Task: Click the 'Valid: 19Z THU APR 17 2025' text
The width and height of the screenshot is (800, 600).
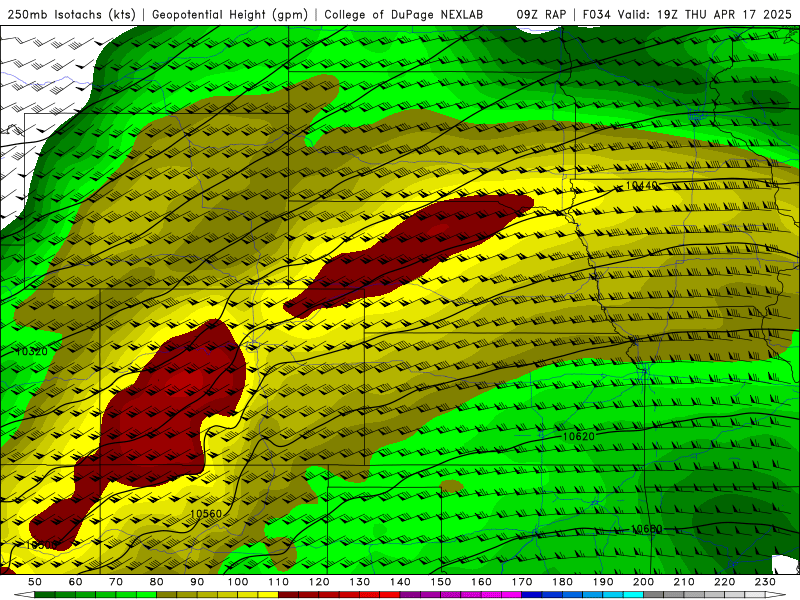Action: pyautogui.click(x=705, y=15)
